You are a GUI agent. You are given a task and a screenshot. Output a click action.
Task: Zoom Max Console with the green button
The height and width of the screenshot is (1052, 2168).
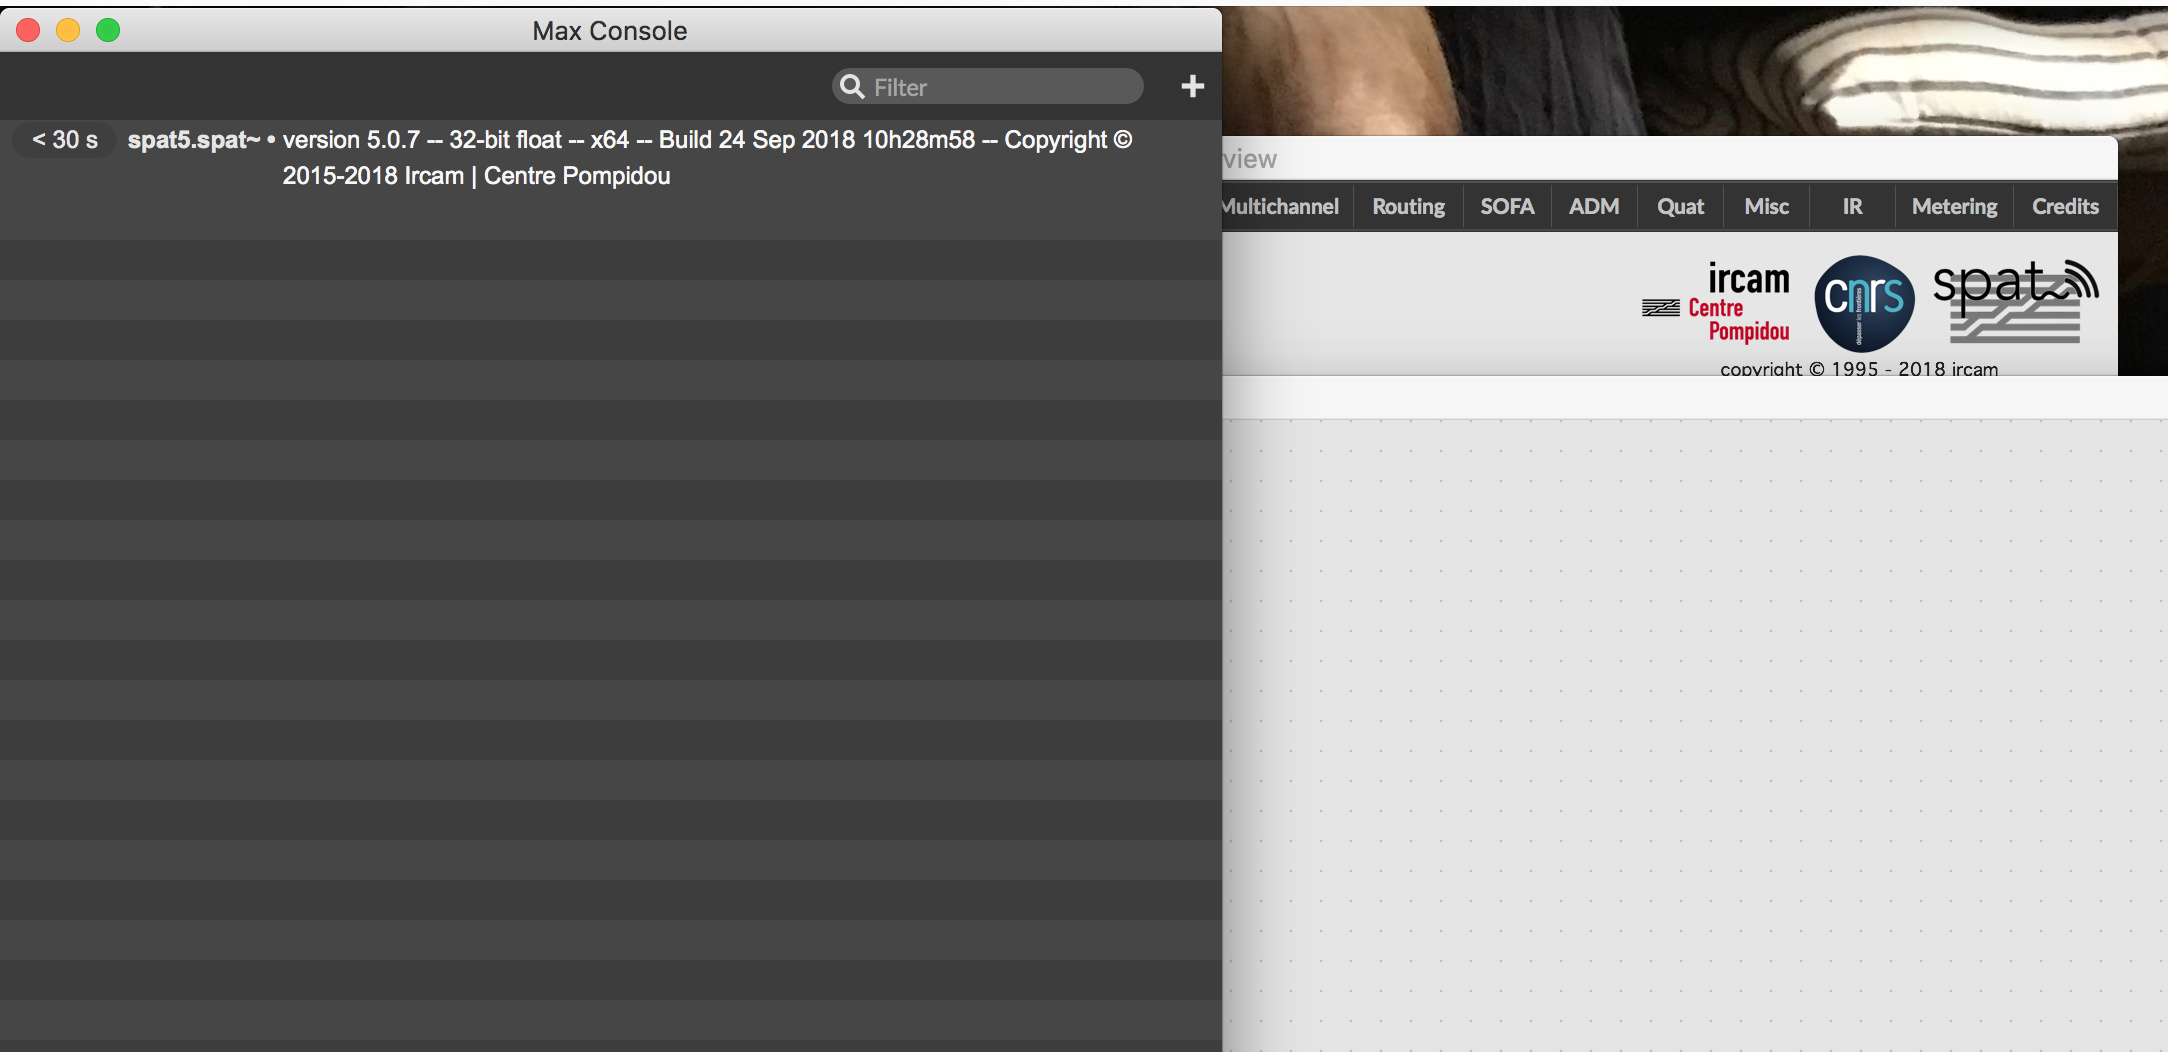tap(108, 30)
